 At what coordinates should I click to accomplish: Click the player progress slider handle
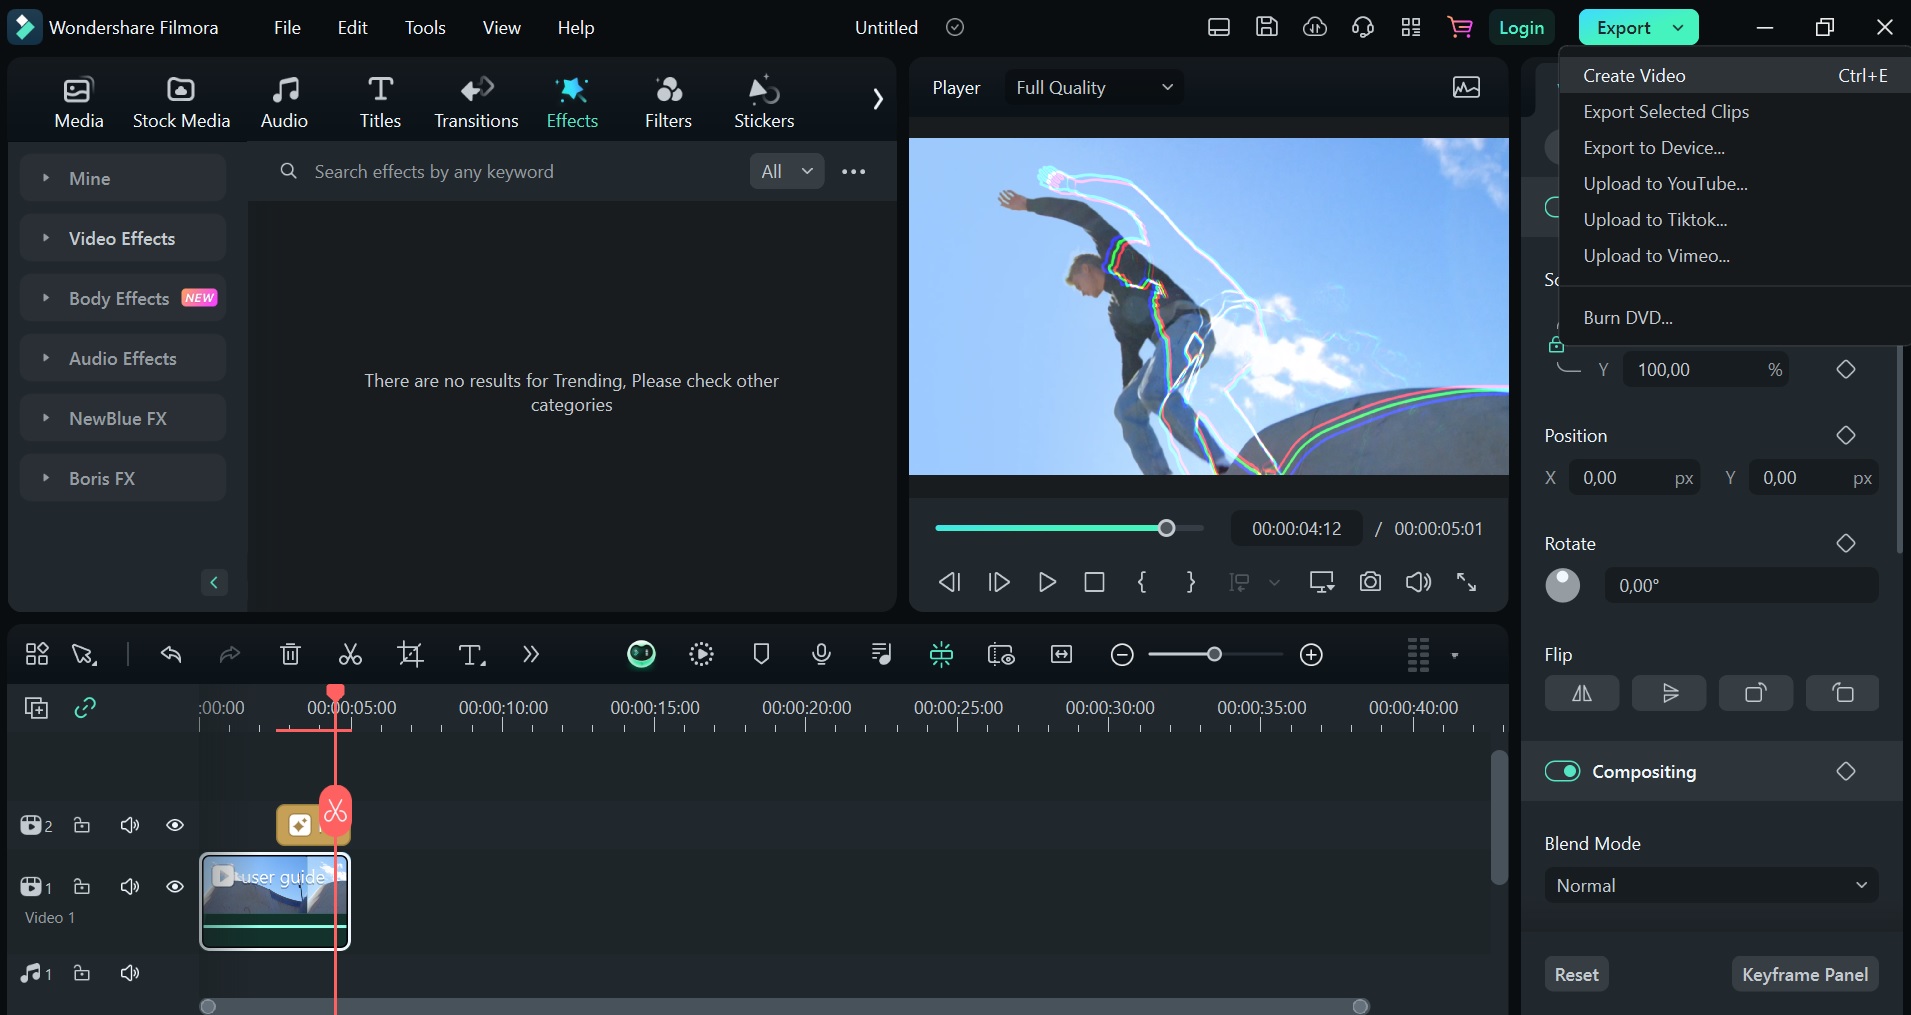1166,528
